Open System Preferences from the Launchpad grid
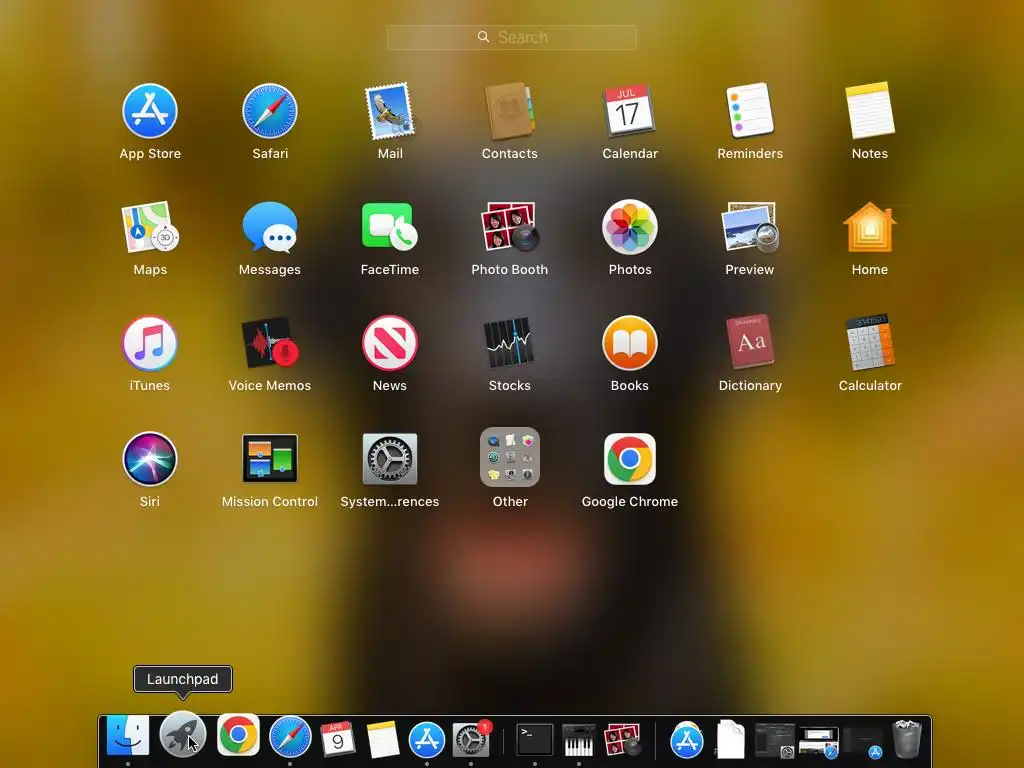 [390, 458]
